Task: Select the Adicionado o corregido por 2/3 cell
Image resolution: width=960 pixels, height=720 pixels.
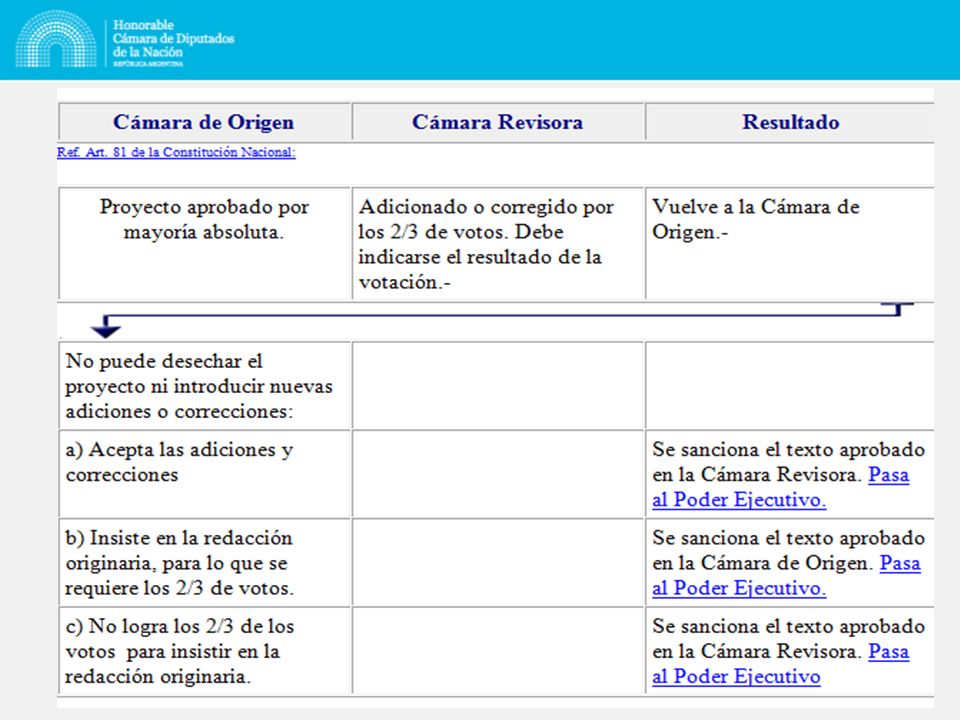Action: point(498,244)
